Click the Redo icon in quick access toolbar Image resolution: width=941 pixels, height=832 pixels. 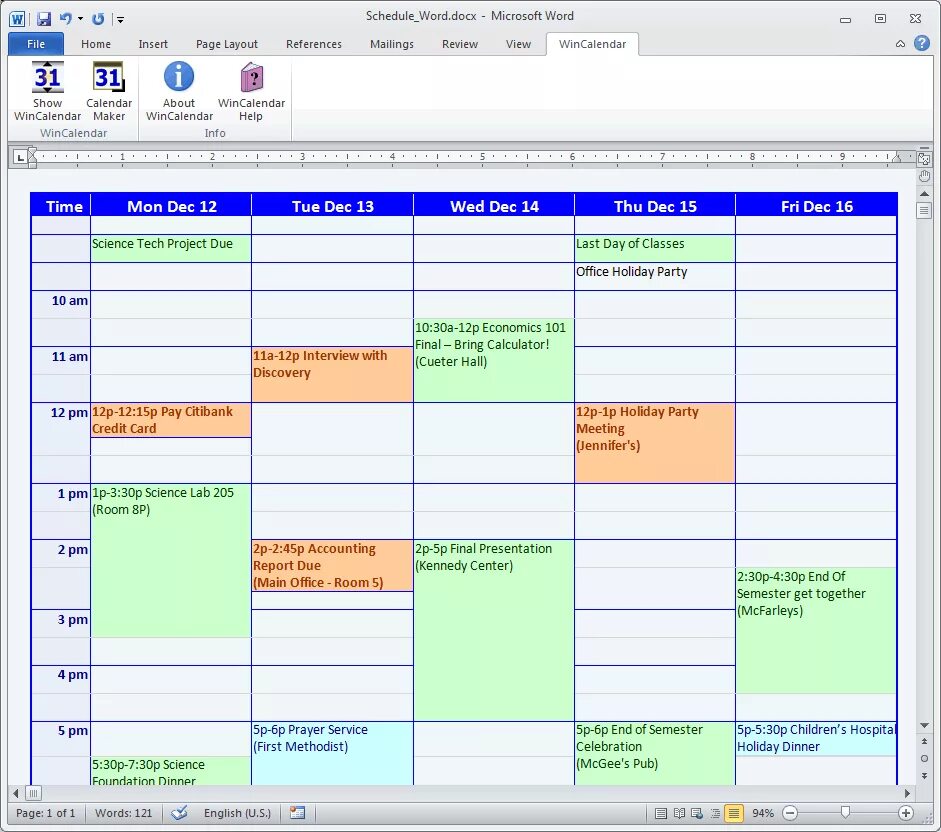[x=98, y=19]
